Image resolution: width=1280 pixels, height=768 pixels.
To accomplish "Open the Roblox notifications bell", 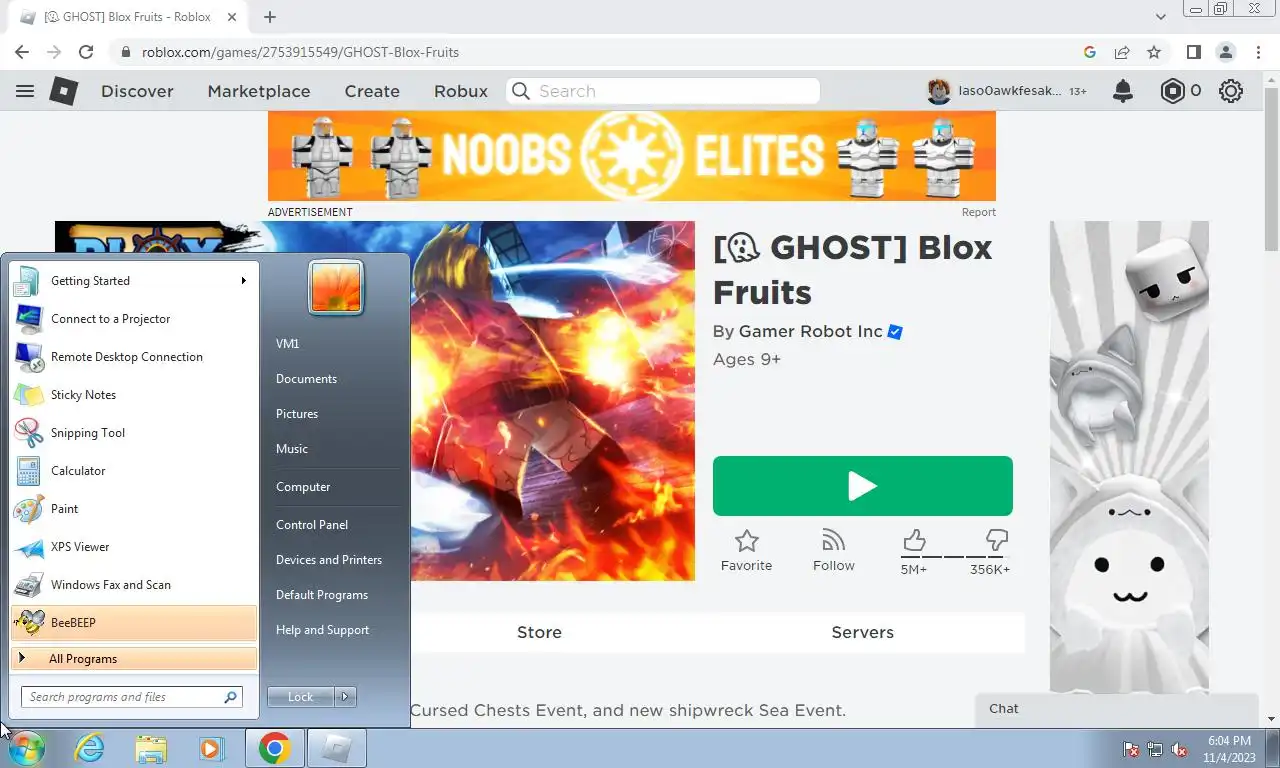I will (x=1123, y=91).
